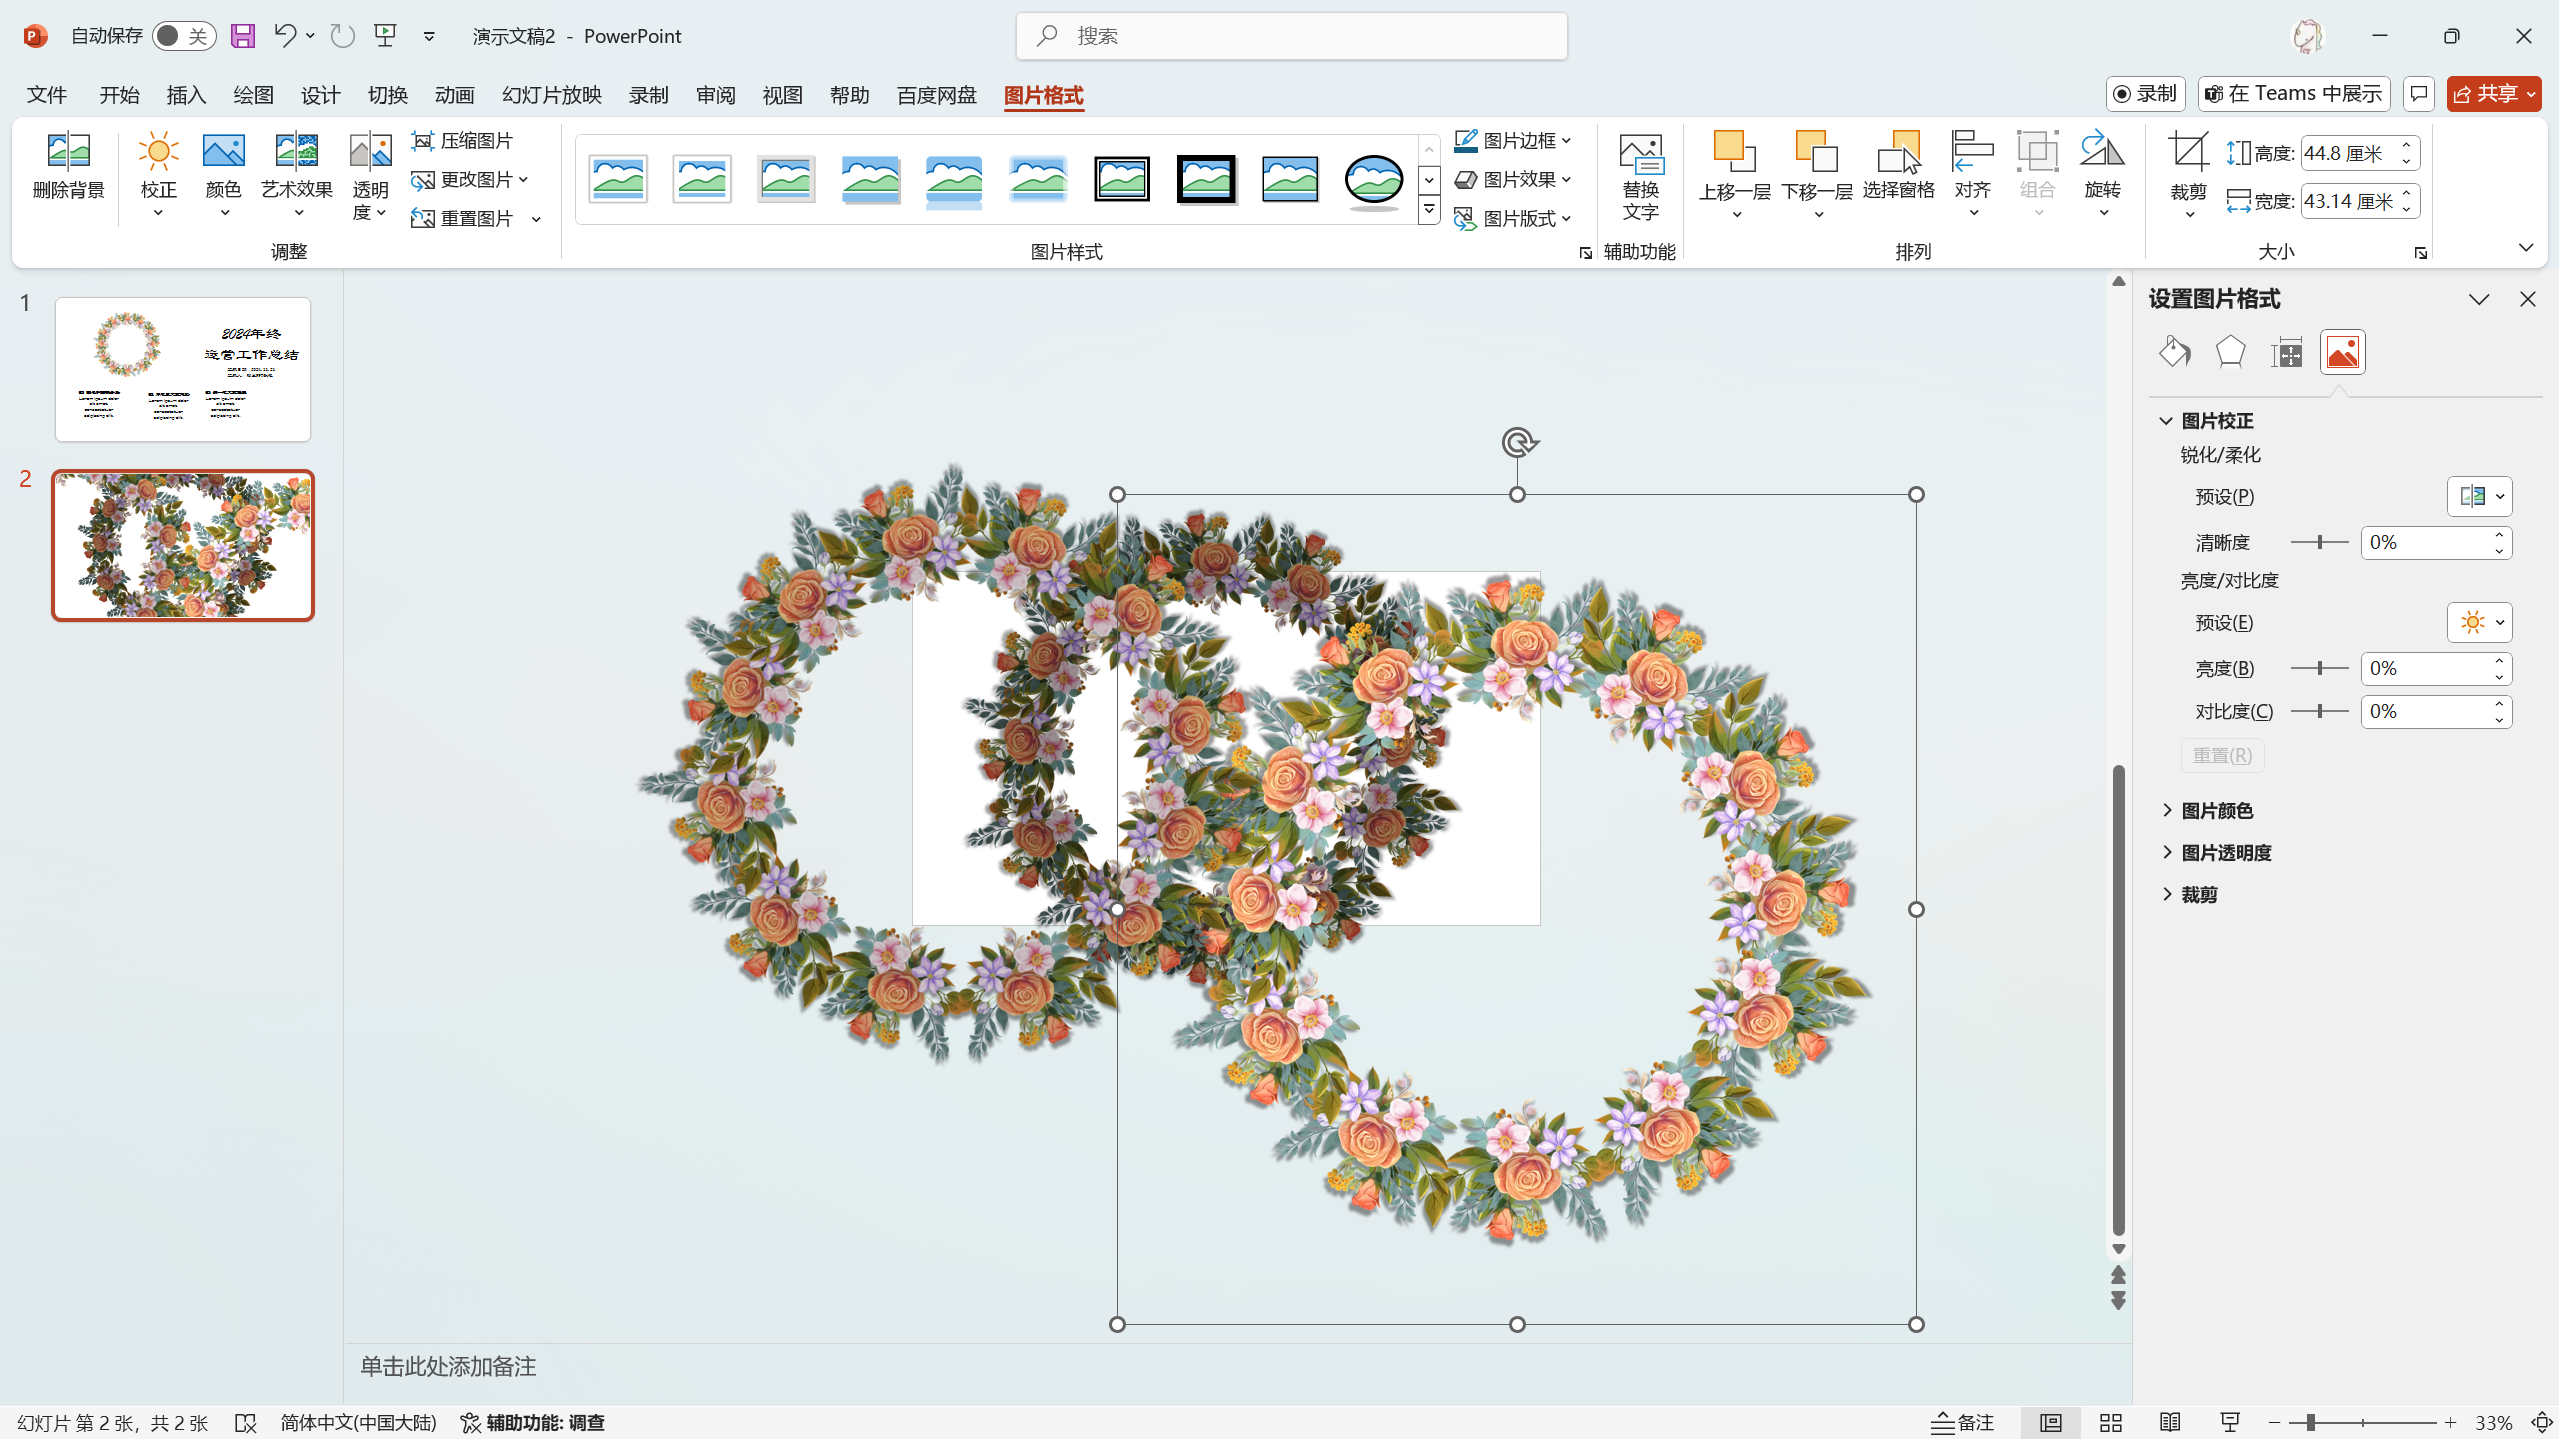Image resolution: width=2559 pixels, height=1440 pixels.
Task: Click the Remove Background (删除背景) icon
Action: pos(68,166)
